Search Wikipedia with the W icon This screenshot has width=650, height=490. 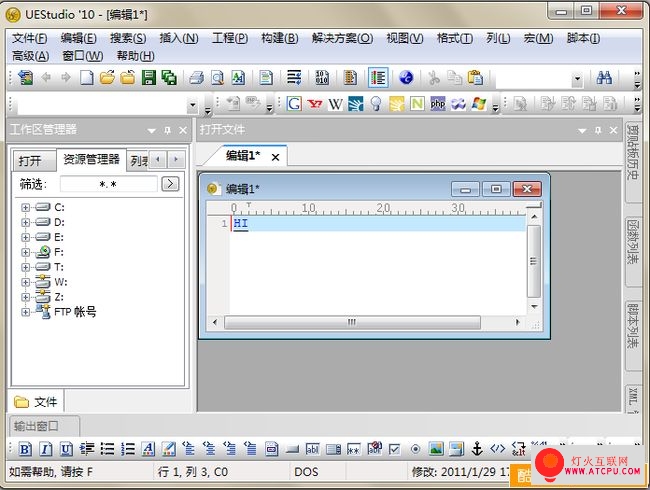[x=335, y=103]
